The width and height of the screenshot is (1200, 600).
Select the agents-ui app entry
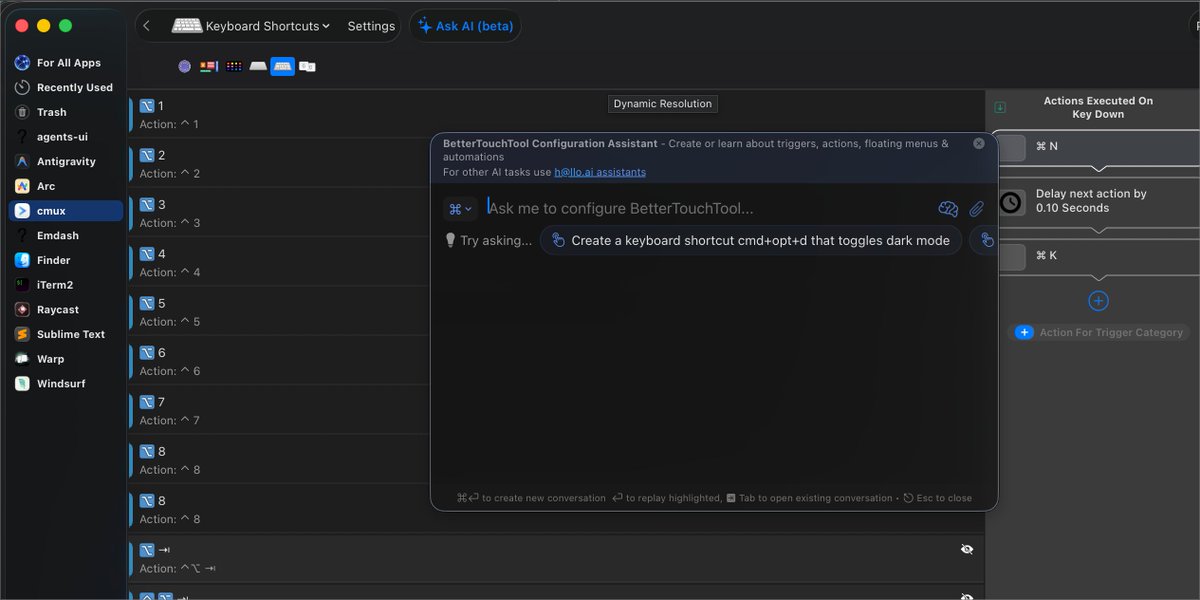click(x=66, y=137)
